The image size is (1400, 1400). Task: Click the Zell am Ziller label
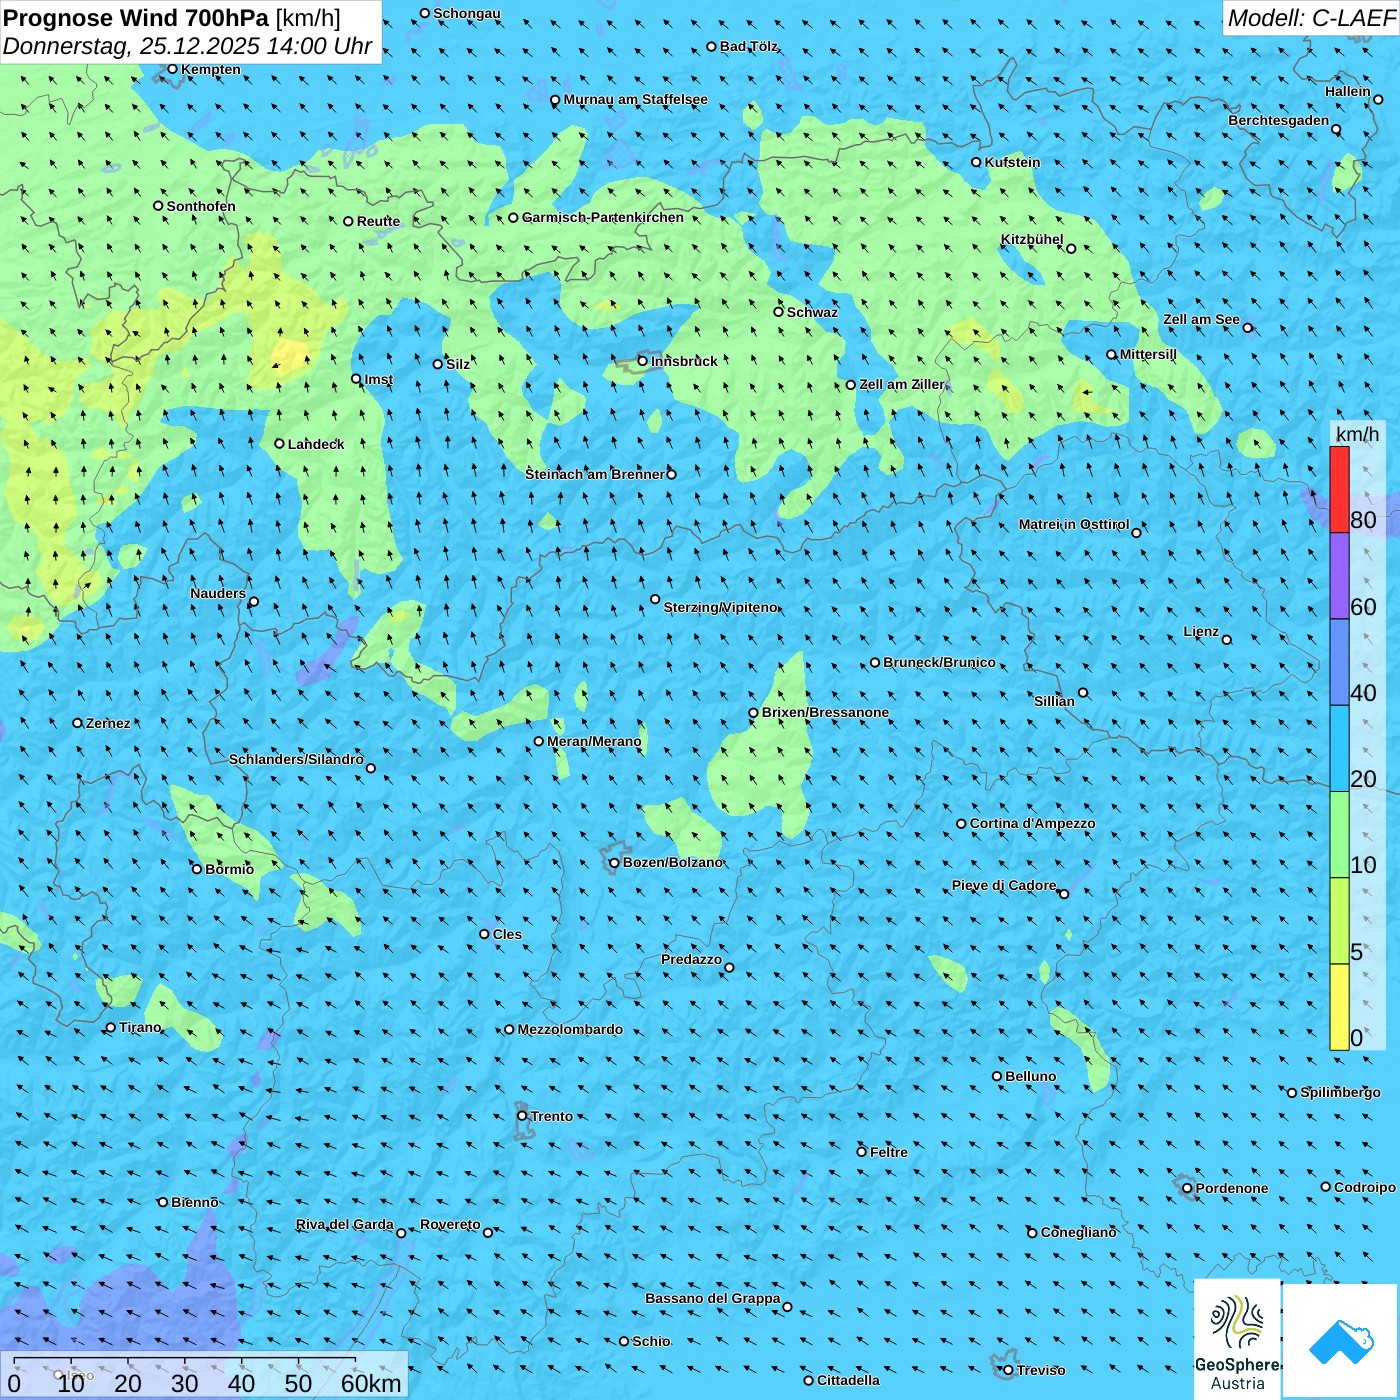tap(902, 384)
